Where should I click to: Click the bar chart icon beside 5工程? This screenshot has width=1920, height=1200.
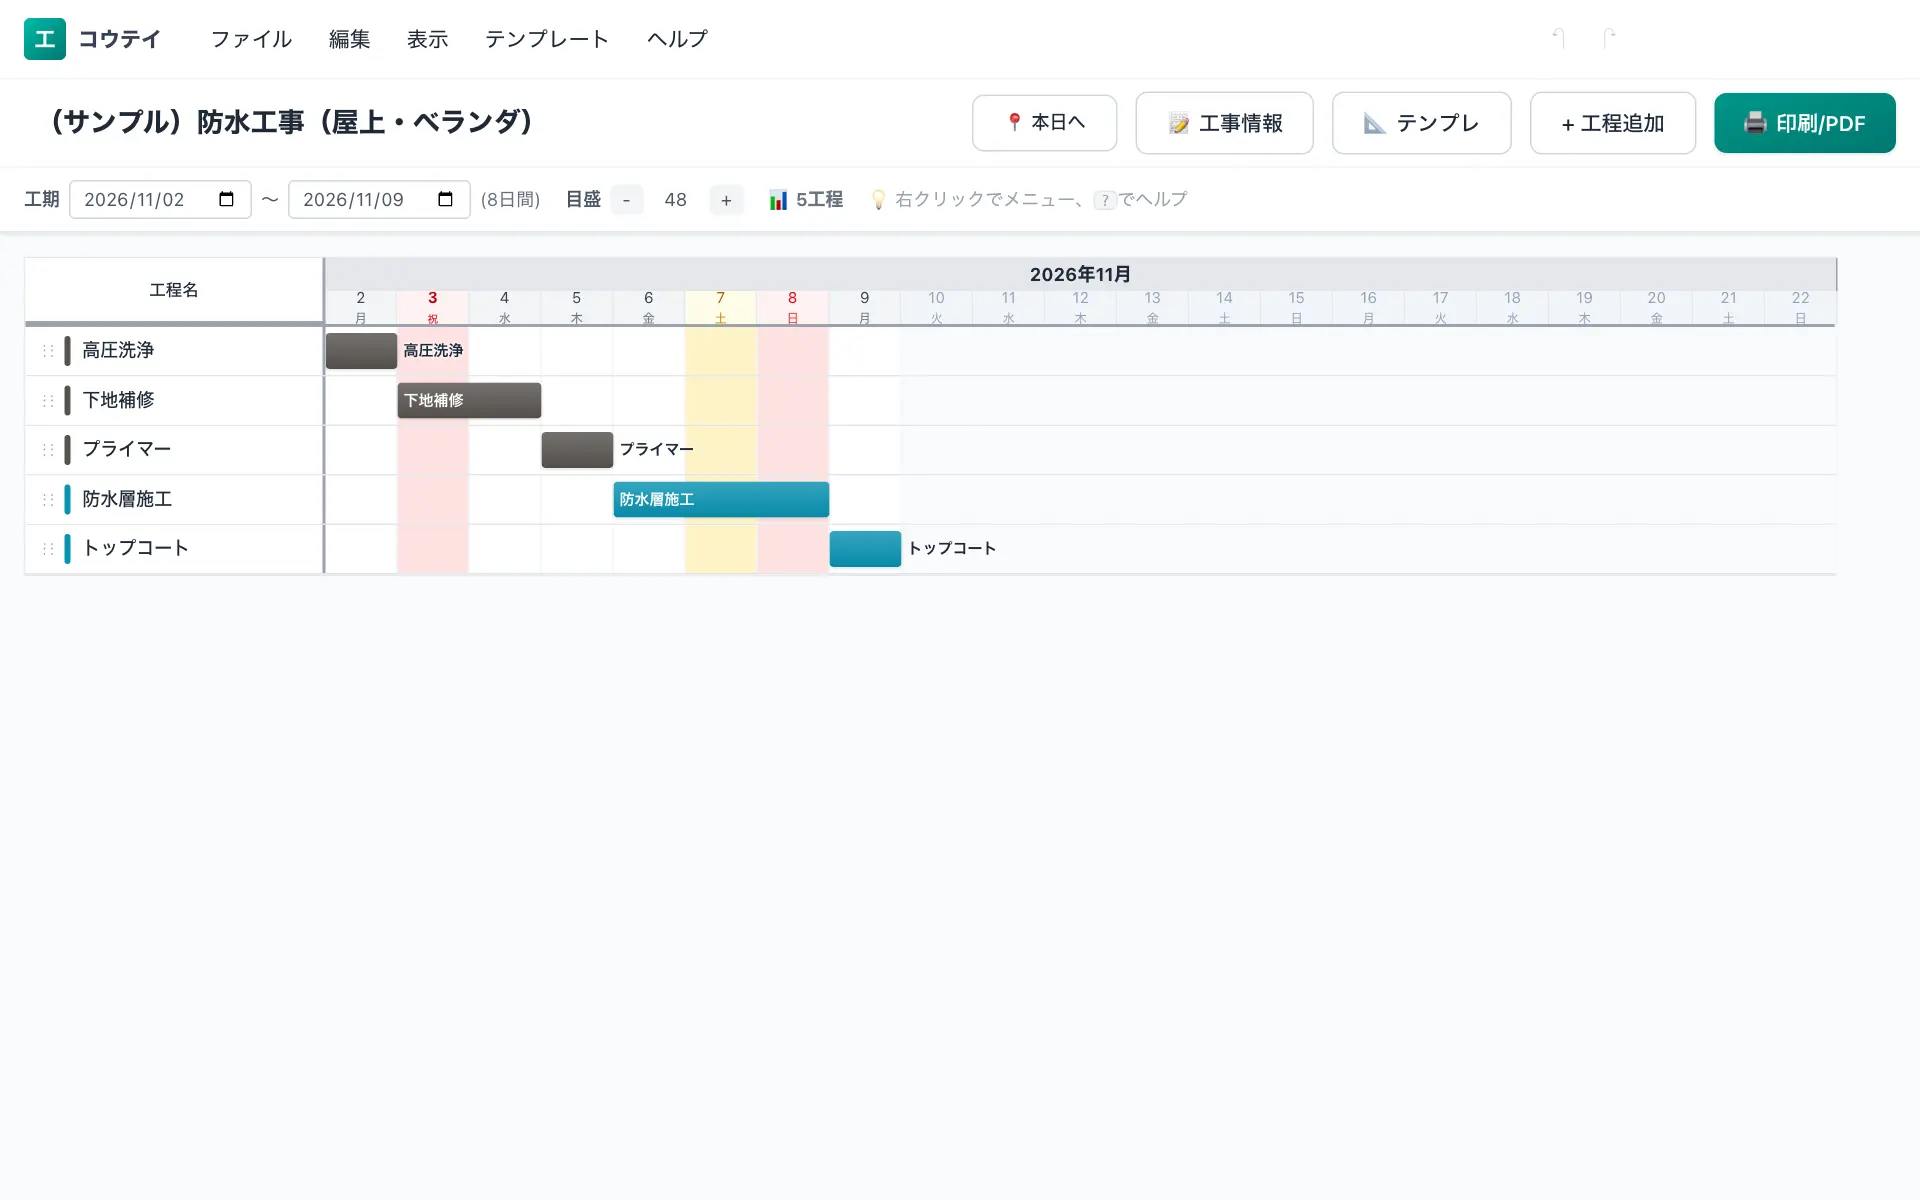[778, 200]
